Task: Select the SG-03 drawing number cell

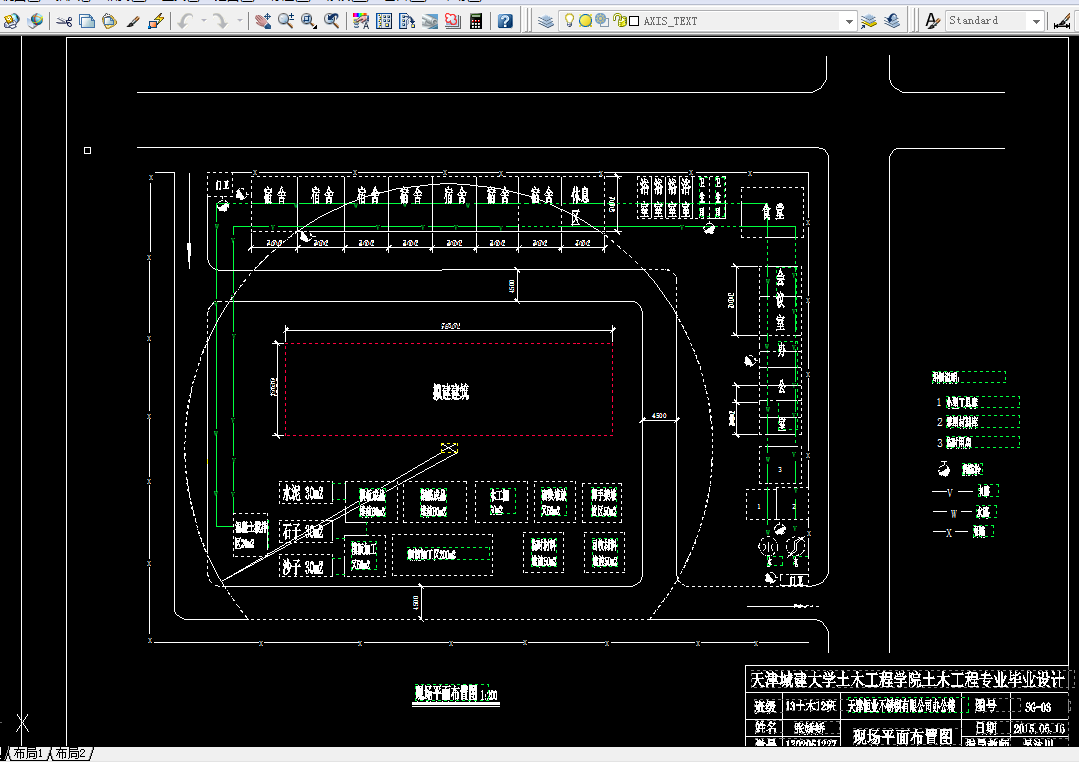Action: (1038, 707)
